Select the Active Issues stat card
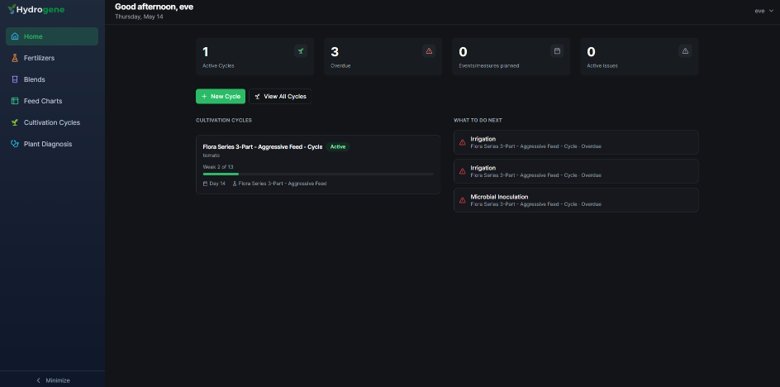 point(639,57)
